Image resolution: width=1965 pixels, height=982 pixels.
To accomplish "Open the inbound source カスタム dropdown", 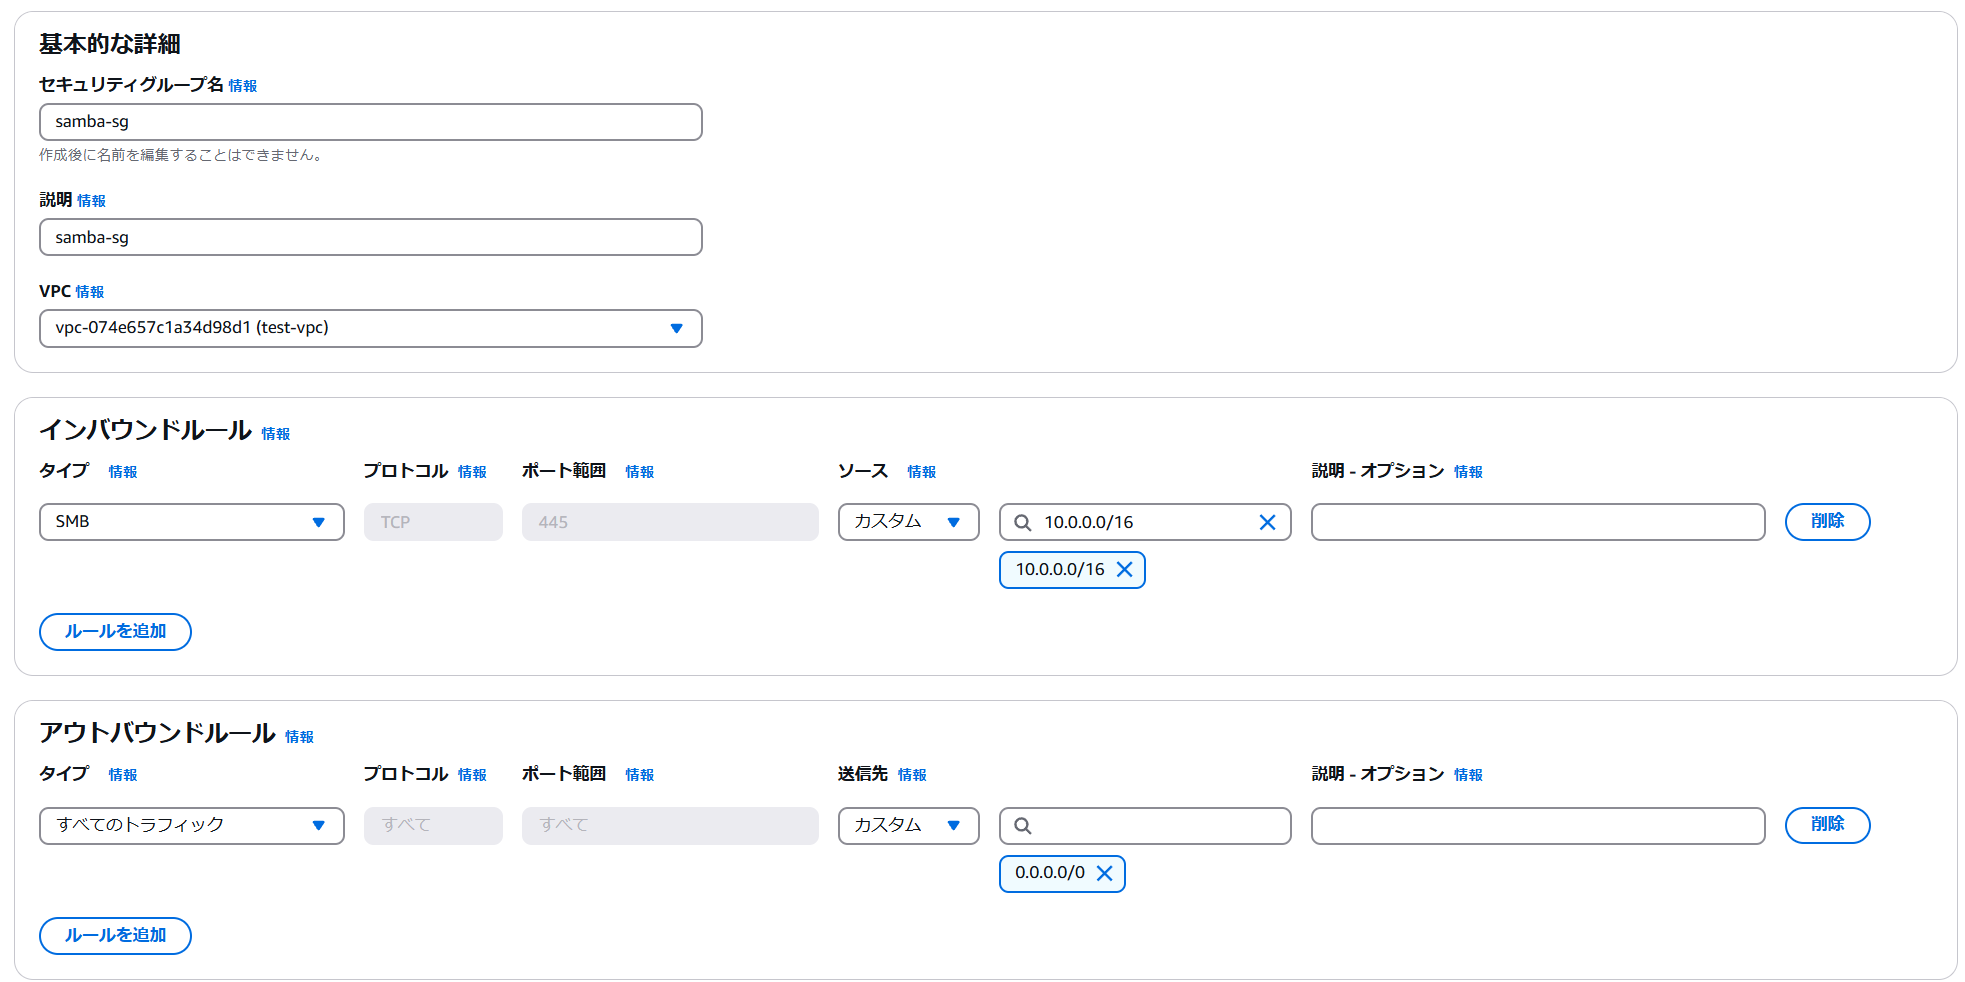I will tap(909, 522).
